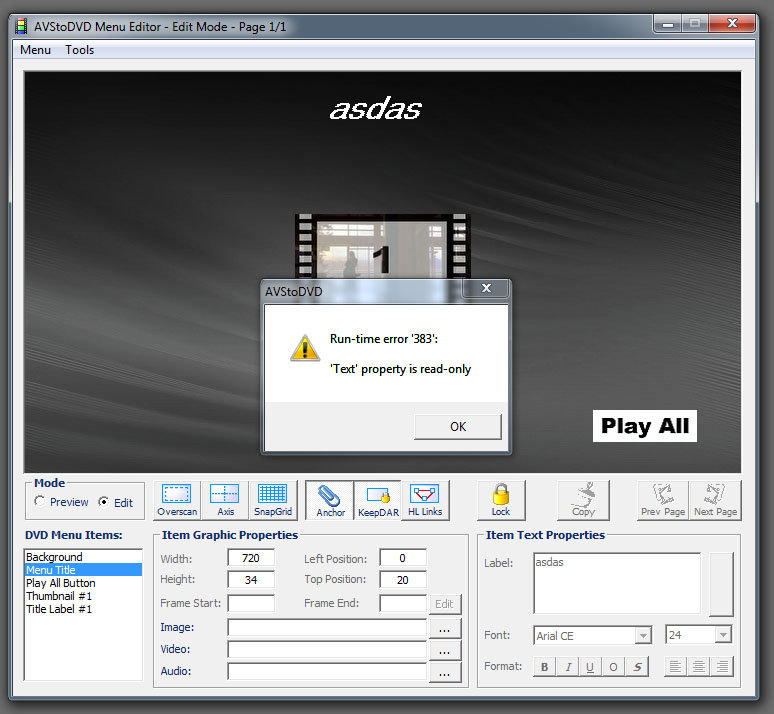
Task: Click the Frame Start field
Action: [251, 603]
